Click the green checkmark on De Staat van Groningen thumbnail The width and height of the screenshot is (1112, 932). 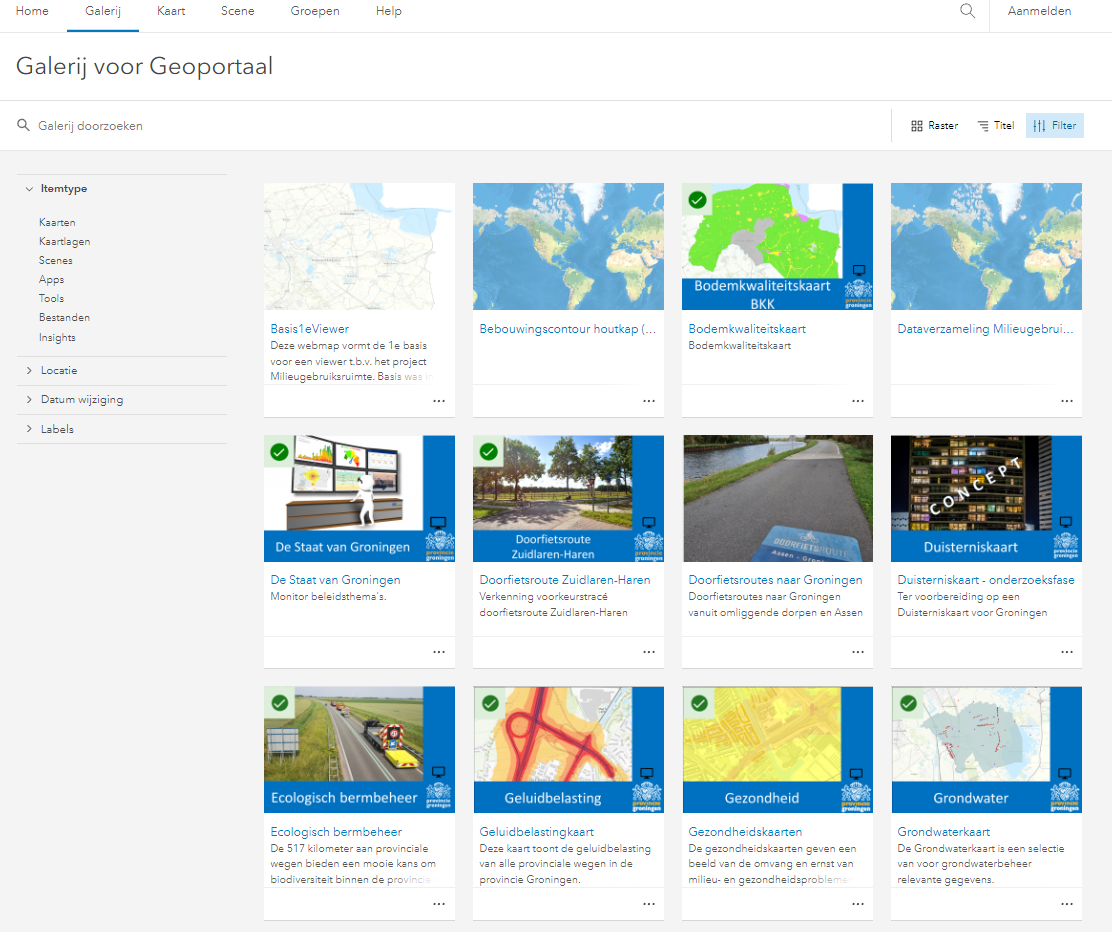[x=279, y=452]
